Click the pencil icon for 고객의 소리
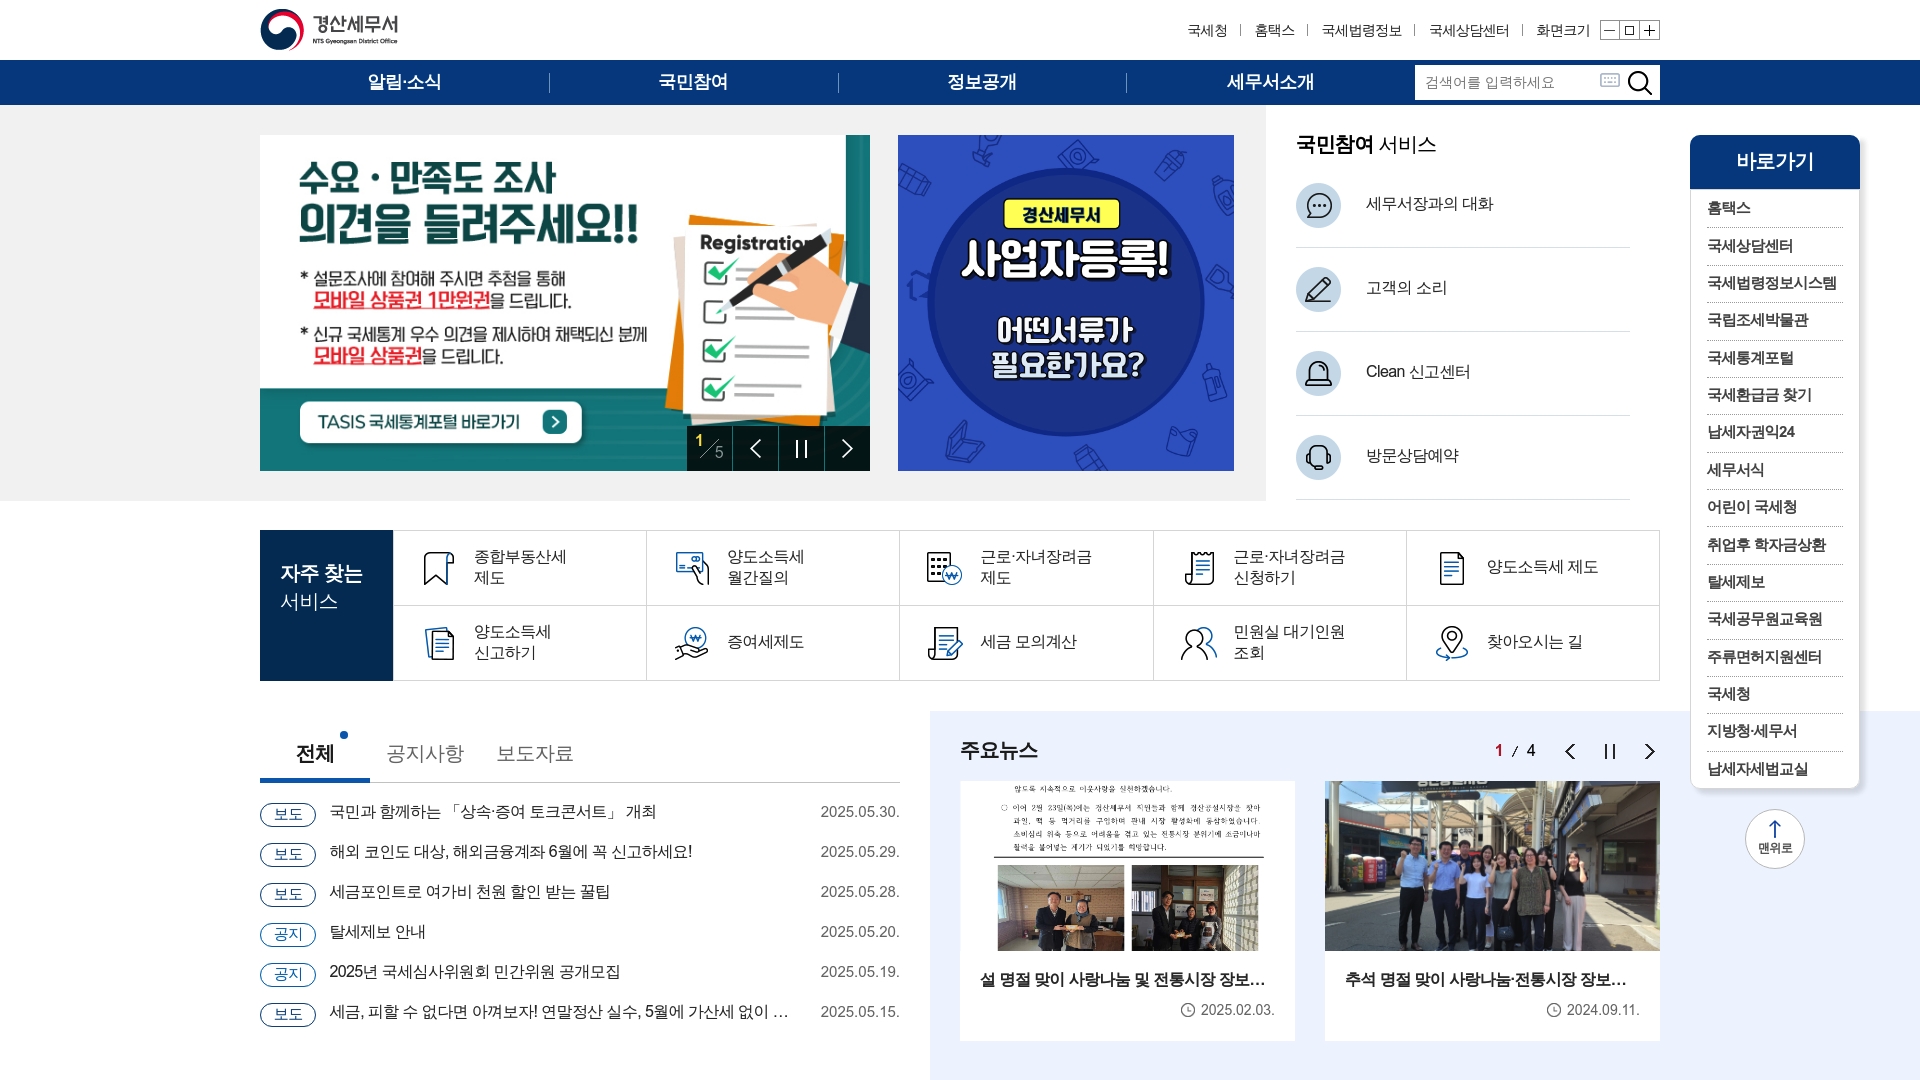 (x=1318, y=289)
